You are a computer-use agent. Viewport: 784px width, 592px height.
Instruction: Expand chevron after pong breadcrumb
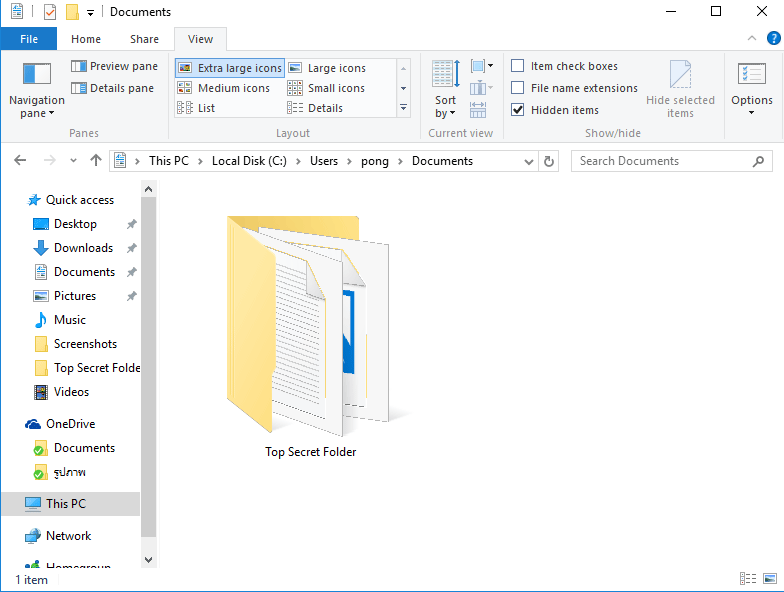(x=400, y=162)
